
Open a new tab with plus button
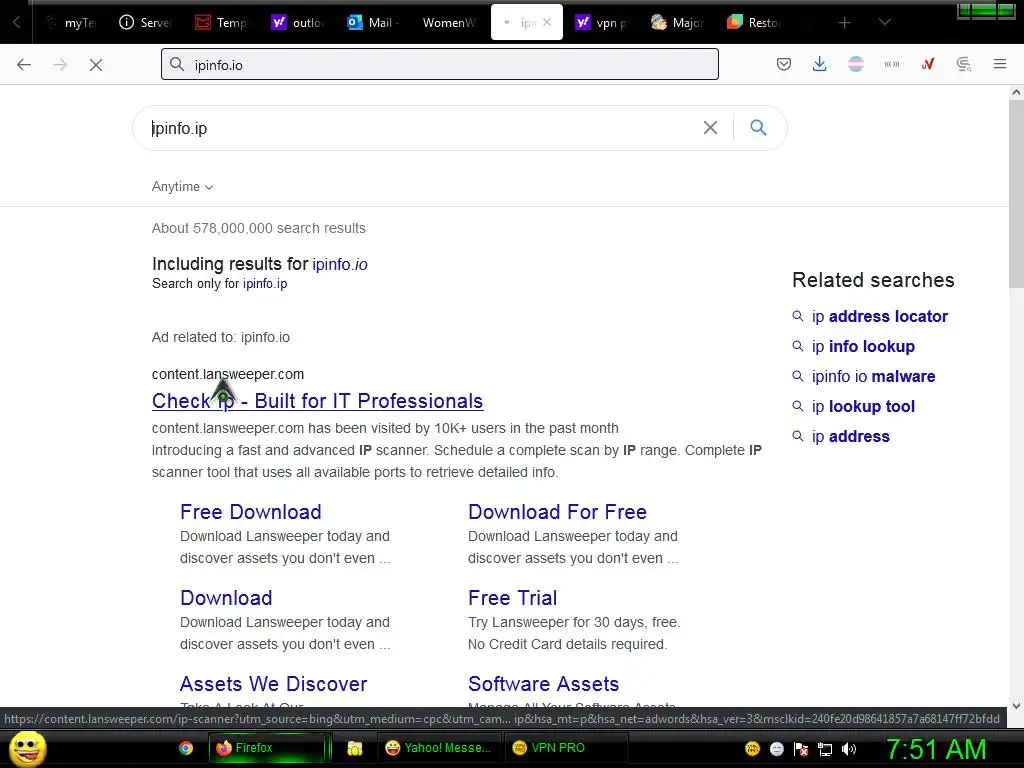click(844, 23)
